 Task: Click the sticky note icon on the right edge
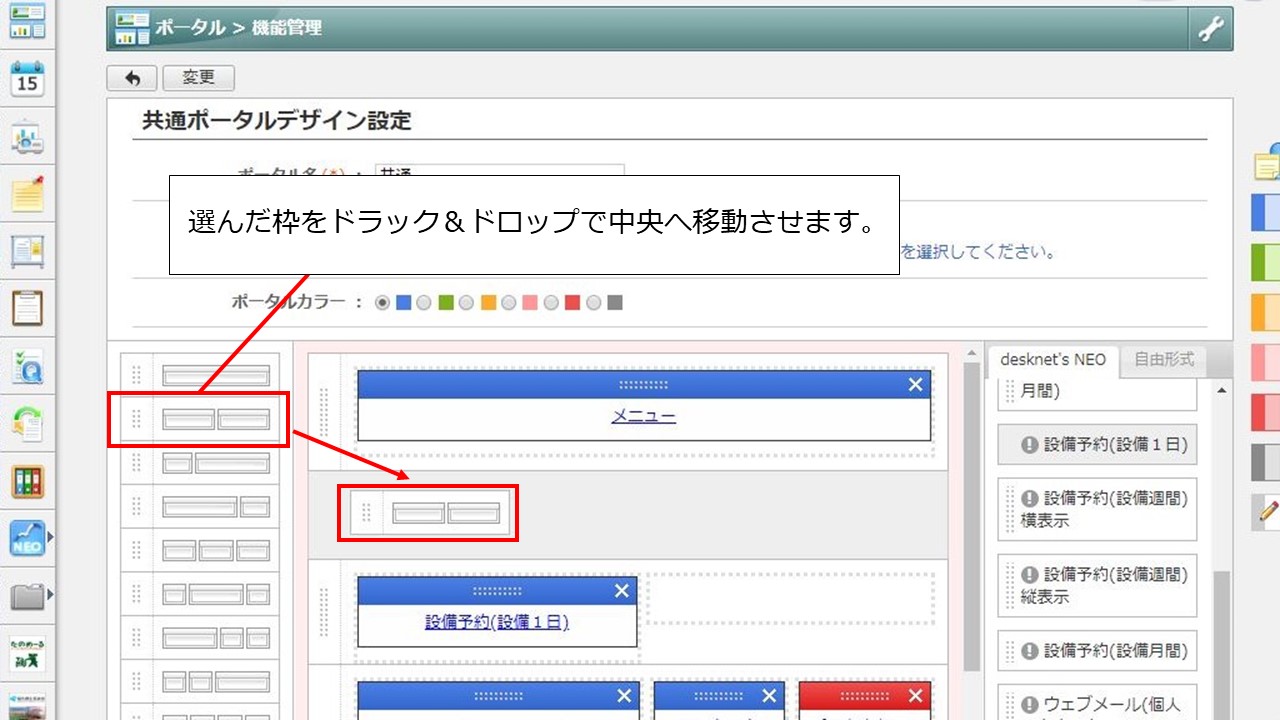[x=1267, y=163]
